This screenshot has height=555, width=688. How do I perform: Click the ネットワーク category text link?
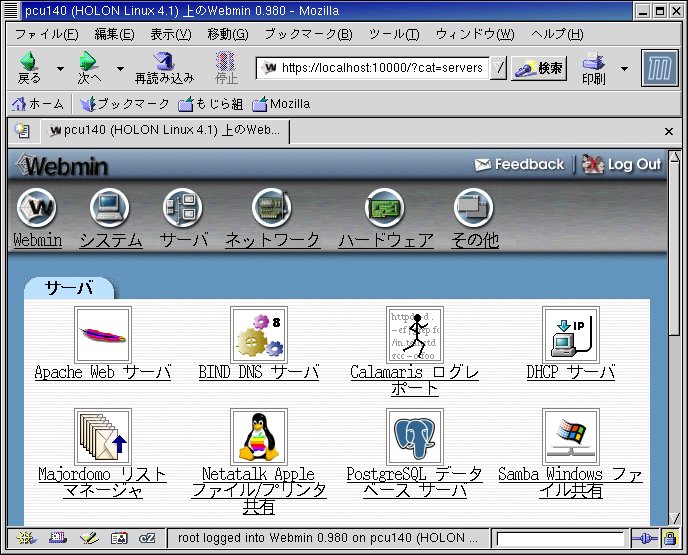272,240
